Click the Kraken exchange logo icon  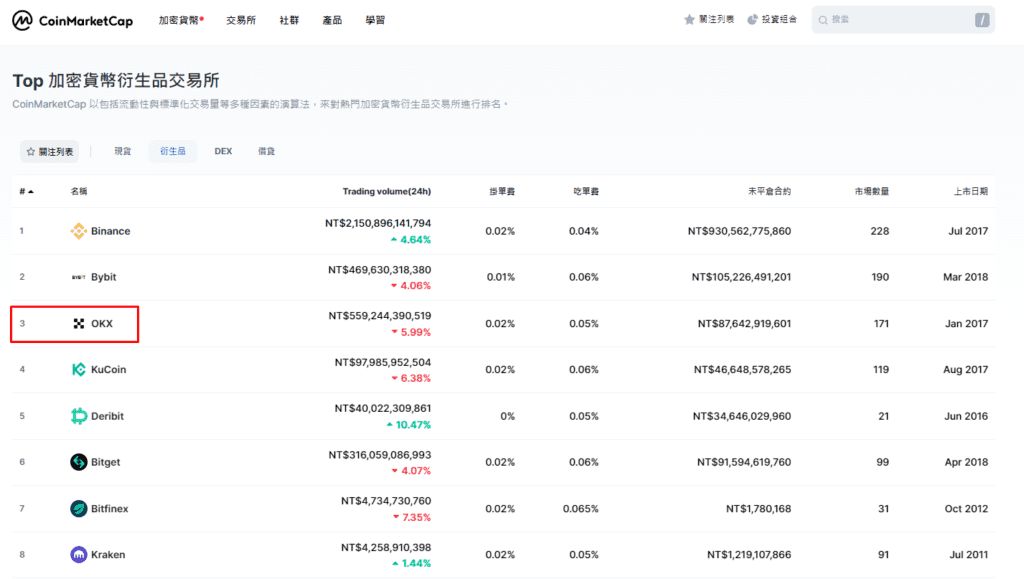click(x=78, y=555)
